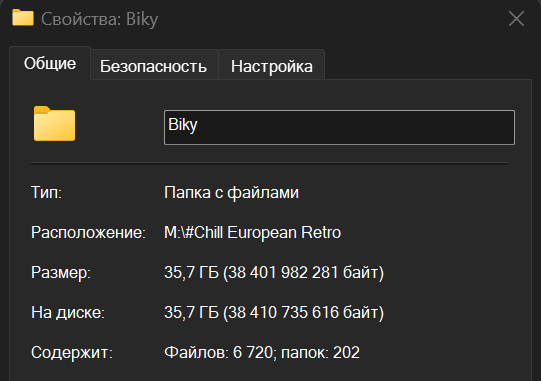Click the large Biky folder icon
This screenshot has width=541, height=381.
[x=55, y=124]
